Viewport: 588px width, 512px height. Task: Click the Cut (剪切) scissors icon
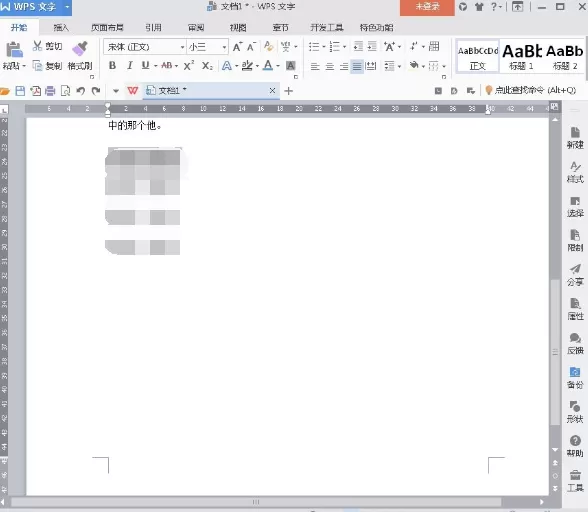tap(37, 46)
